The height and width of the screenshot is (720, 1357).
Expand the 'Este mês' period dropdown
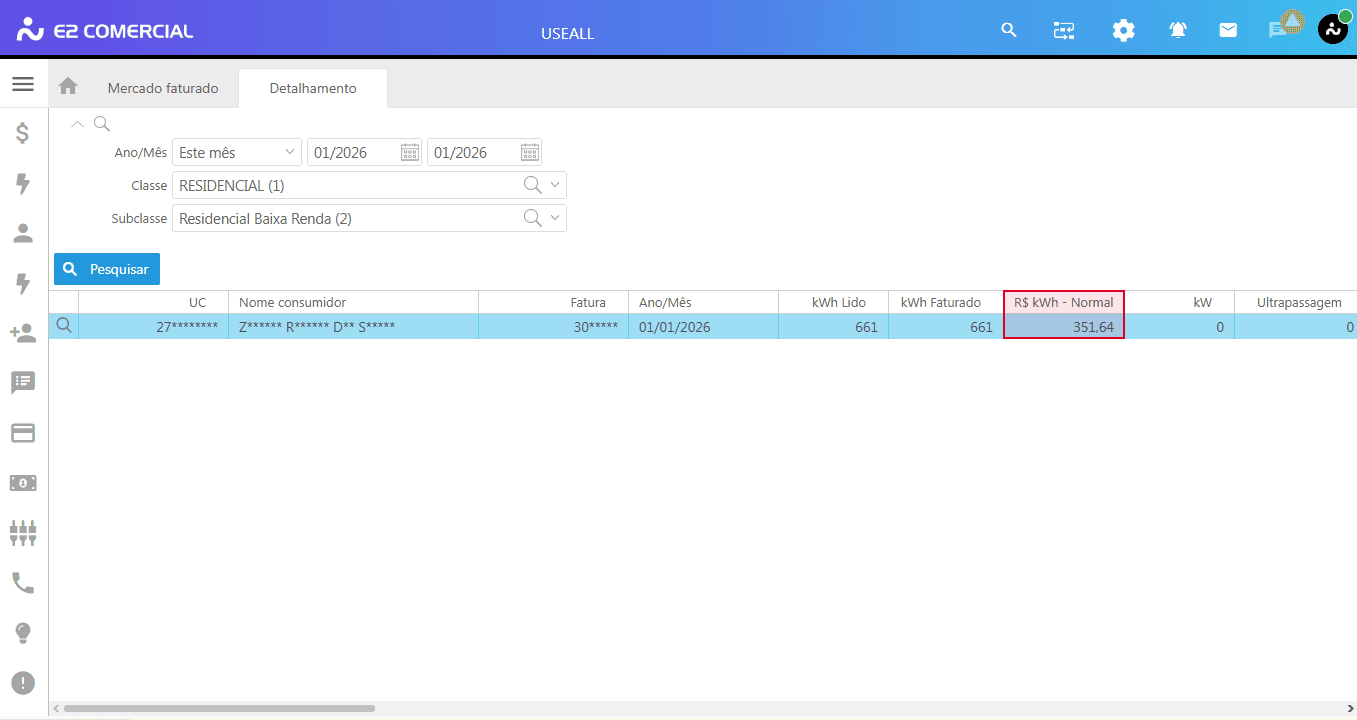coord(290,152)
